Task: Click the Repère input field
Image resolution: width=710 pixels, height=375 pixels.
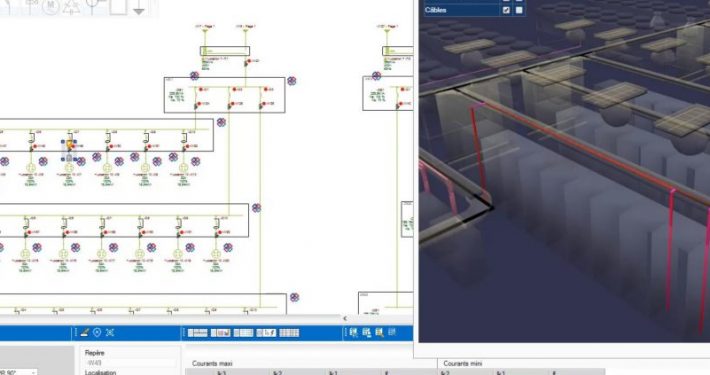Action: 130,362
